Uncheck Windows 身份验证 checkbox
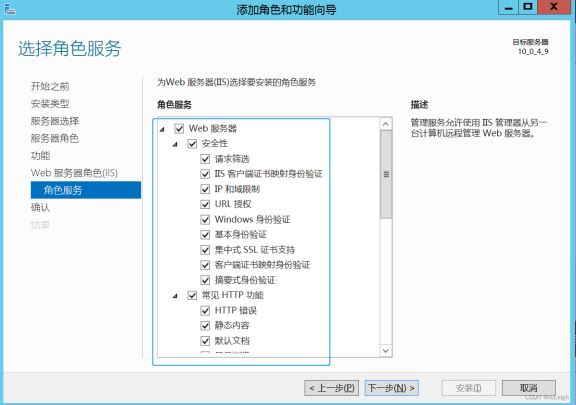Screen dimensions: 576x405 pyautogui.click(x=205, y=220)
